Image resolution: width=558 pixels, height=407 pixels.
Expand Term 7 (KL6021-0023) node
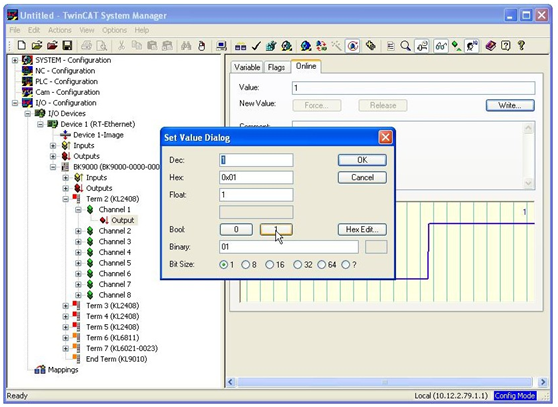[65, 348]
